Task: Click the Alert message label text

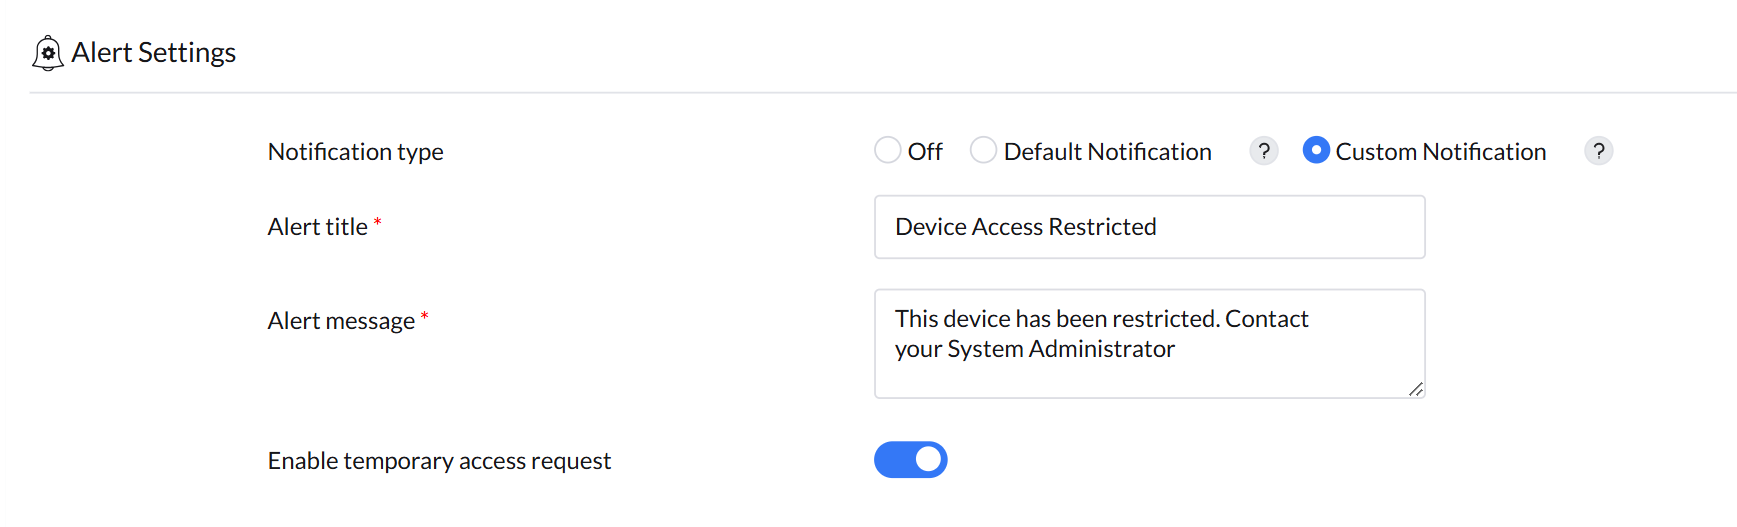Action: click(x=340, y=321)
